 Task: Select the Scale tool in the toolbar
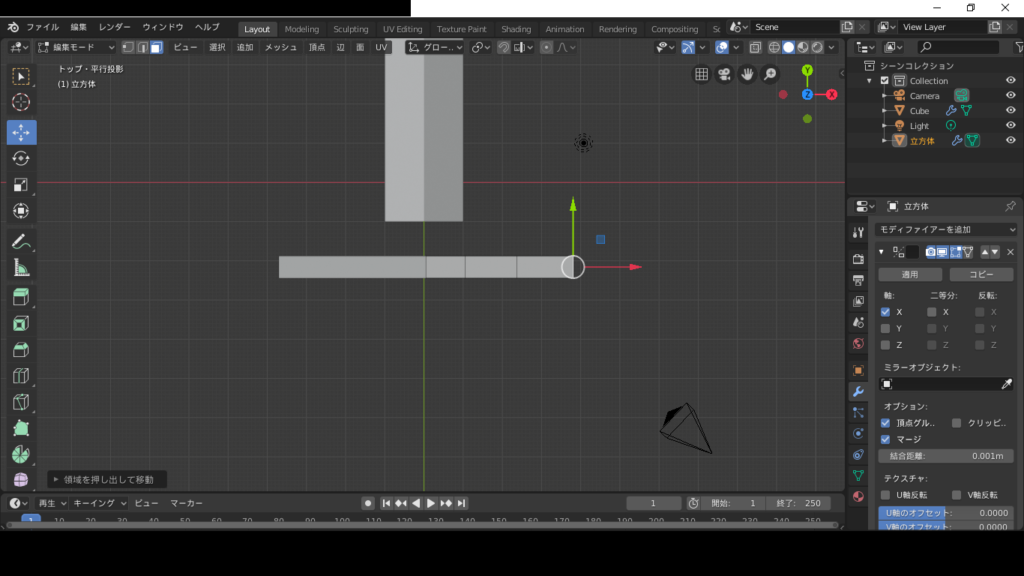pyautogui.click(x=21, y=184)
